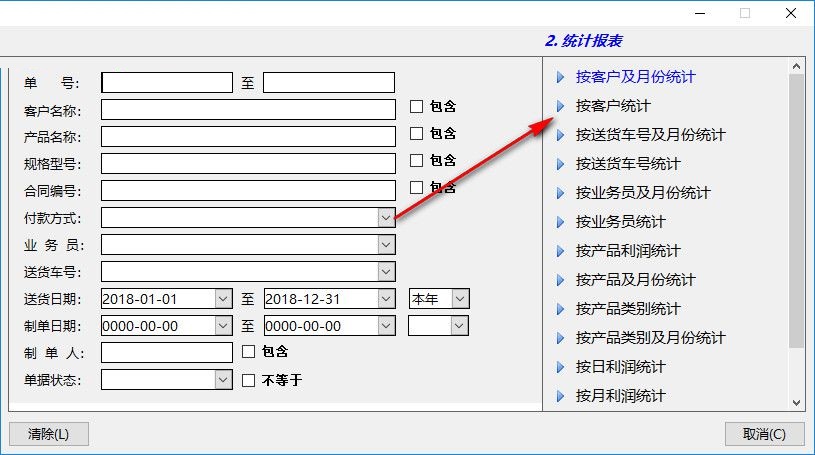Open the 本年 period dropdown
This screenshot has width=815, height=455.
(459, 299)
